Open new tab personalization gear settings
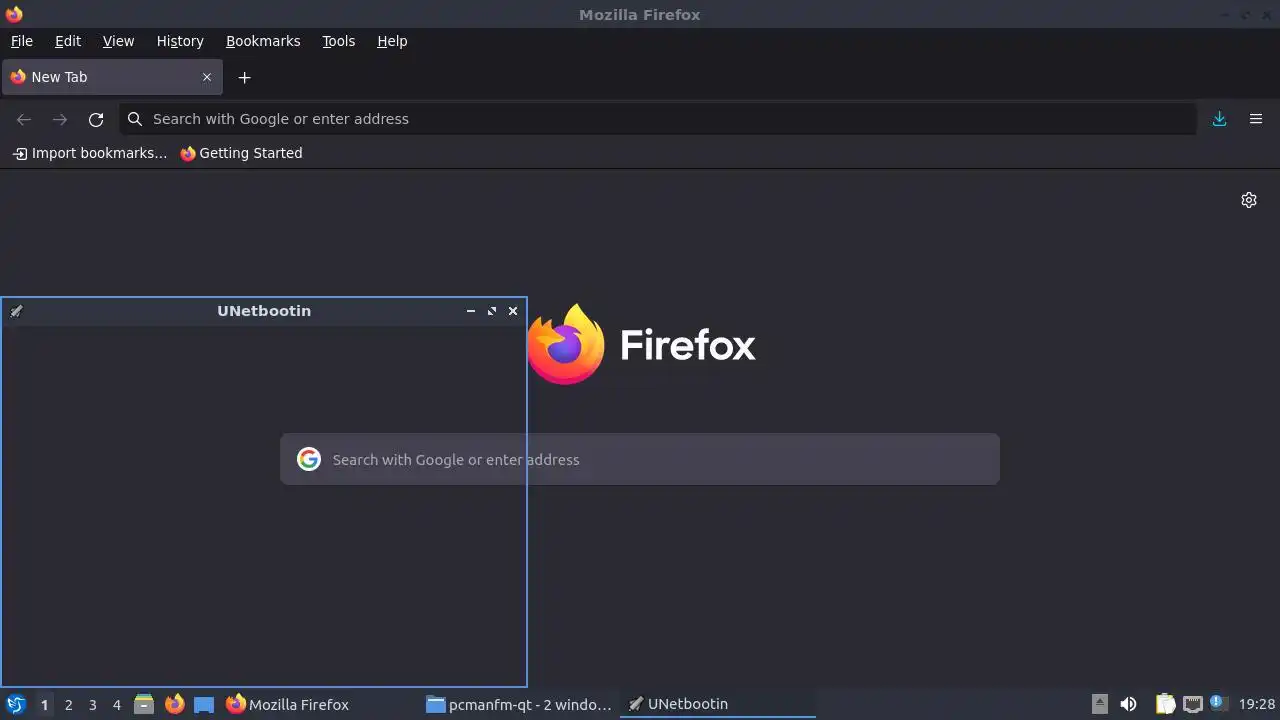Image resolution: width=1280 pixels, height=720 pixels. pyautogui.click(x=1249, y=200)
